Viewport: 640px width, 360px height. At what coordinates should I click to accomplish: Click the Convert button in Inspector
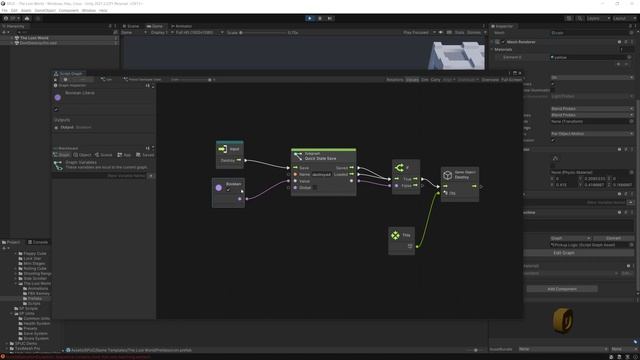click(613, 238)
